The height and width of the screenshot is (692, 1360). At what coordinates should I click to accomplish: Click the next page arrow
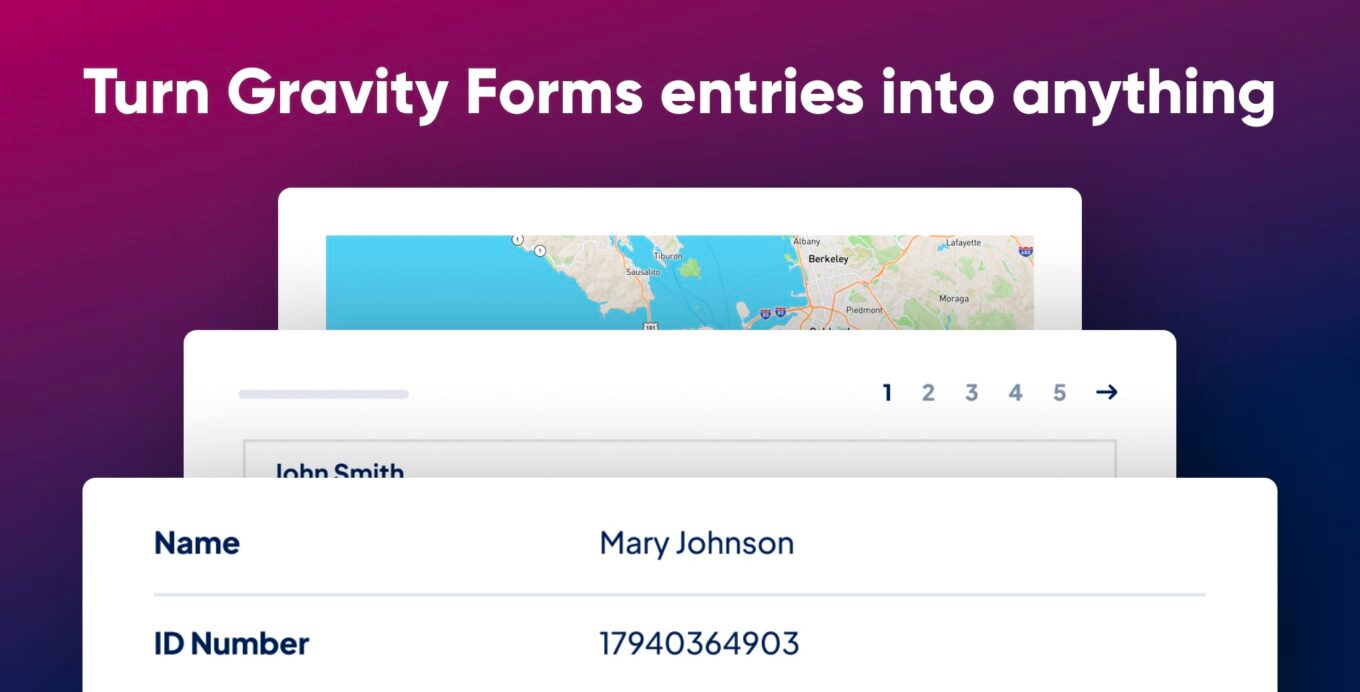pos(1106,393)
